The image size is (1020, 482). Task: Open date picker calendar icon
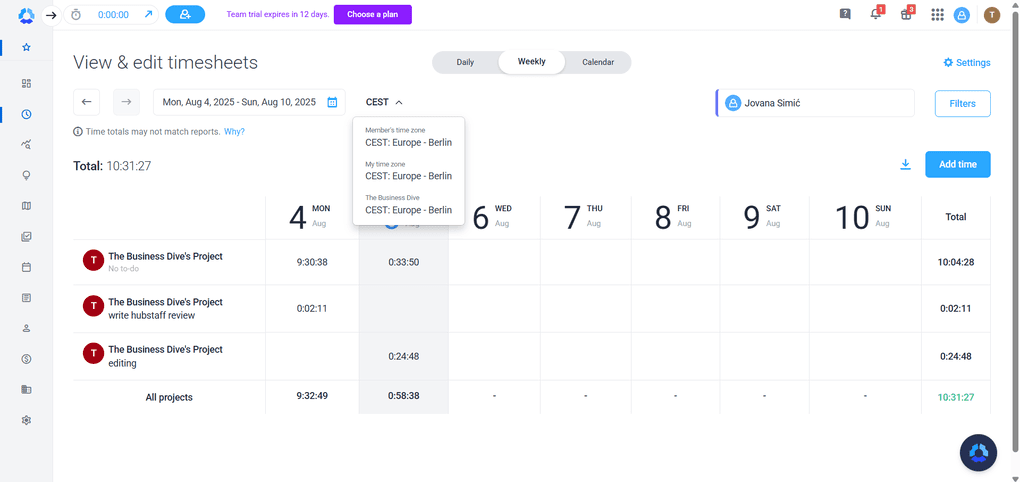click(x=332, y=102)
